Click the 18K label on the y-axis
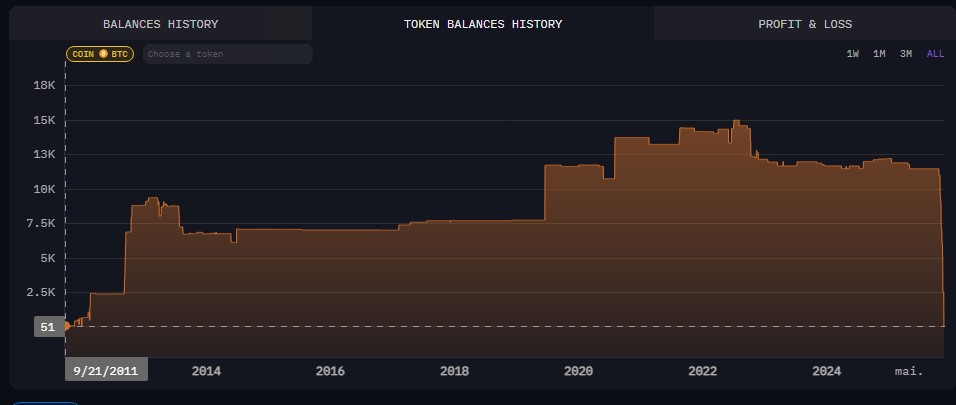Screen dimensions: 956x405 44,86
